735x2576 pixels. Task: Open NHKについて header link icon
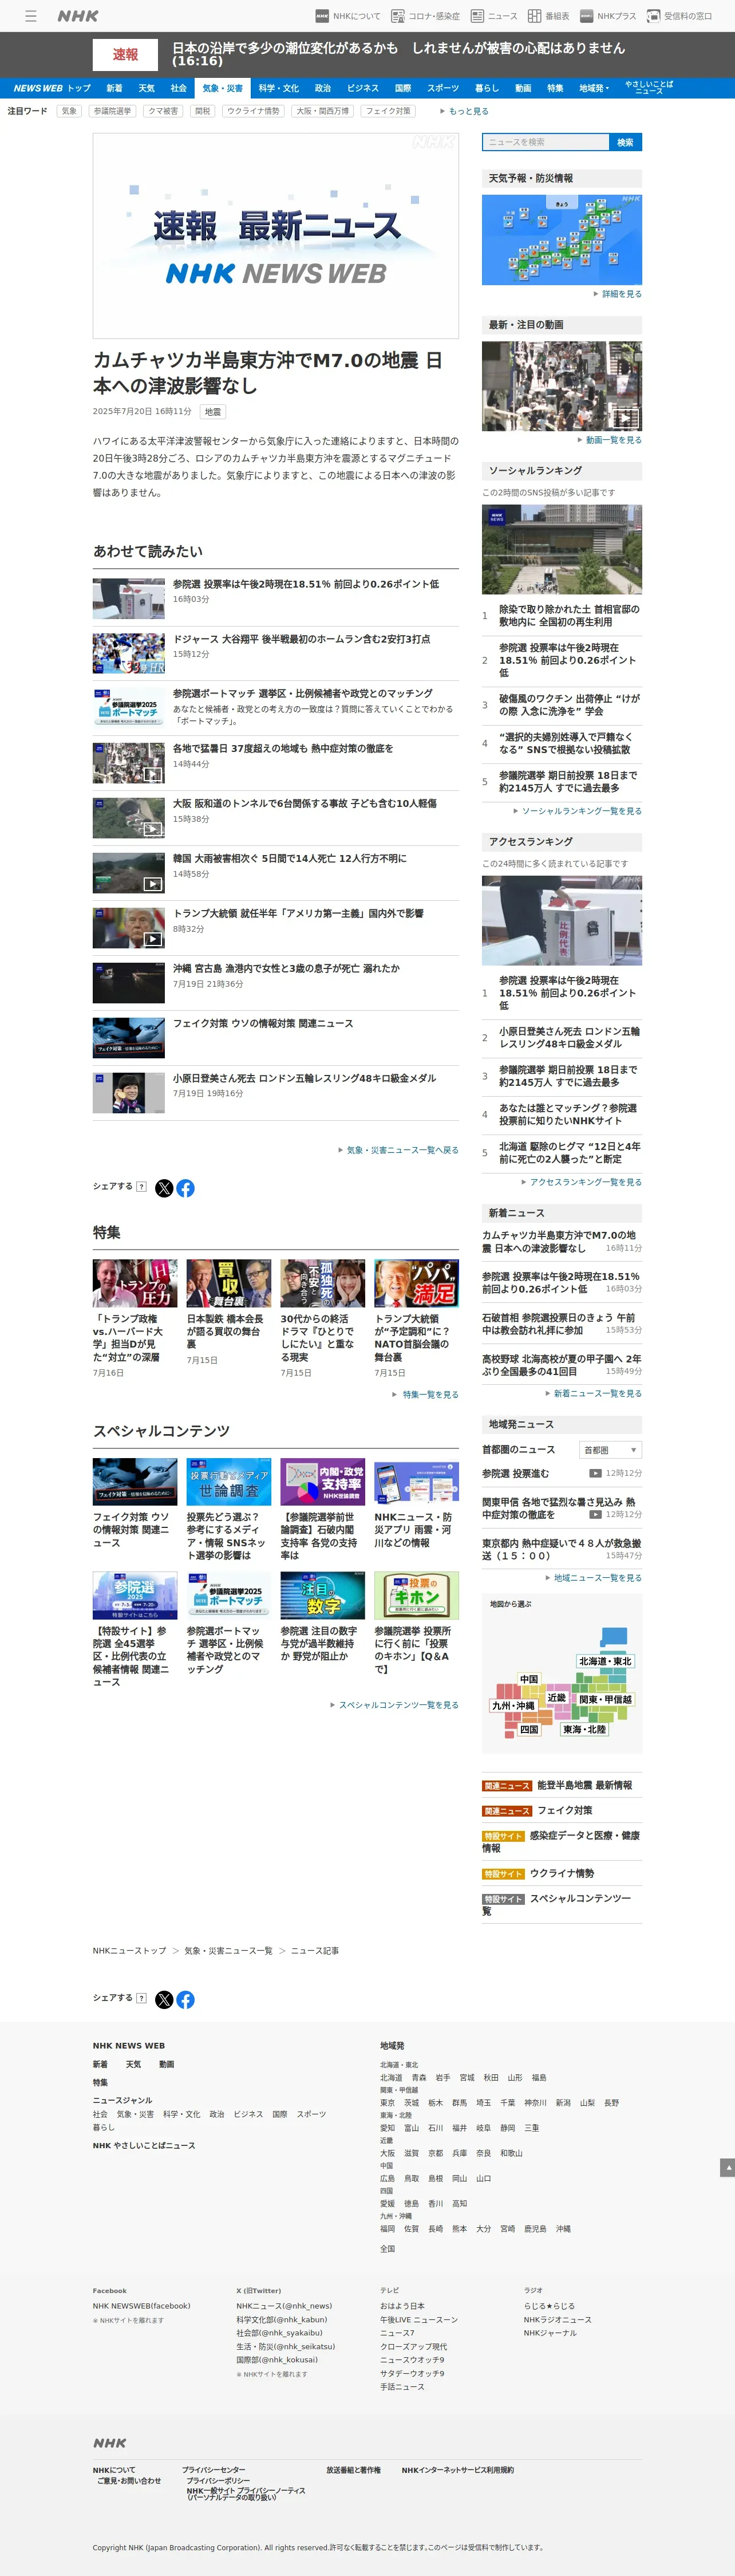322,16
